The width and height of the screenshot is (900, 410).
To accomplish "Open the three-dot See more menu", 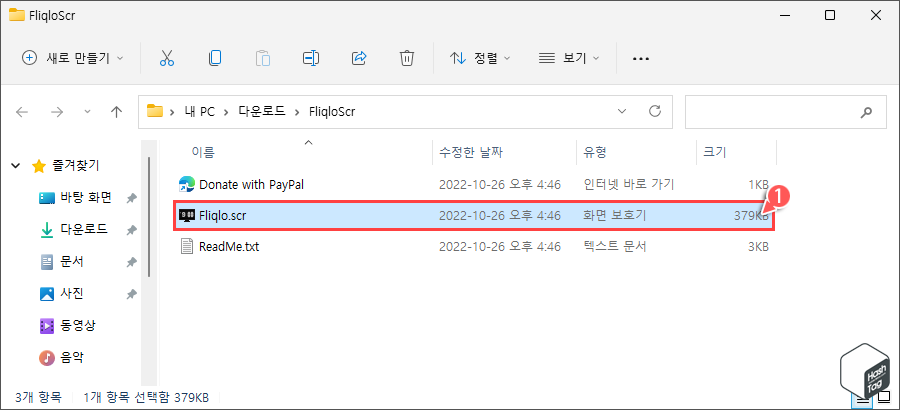I will pyautogui.click(x=640, y=59).
